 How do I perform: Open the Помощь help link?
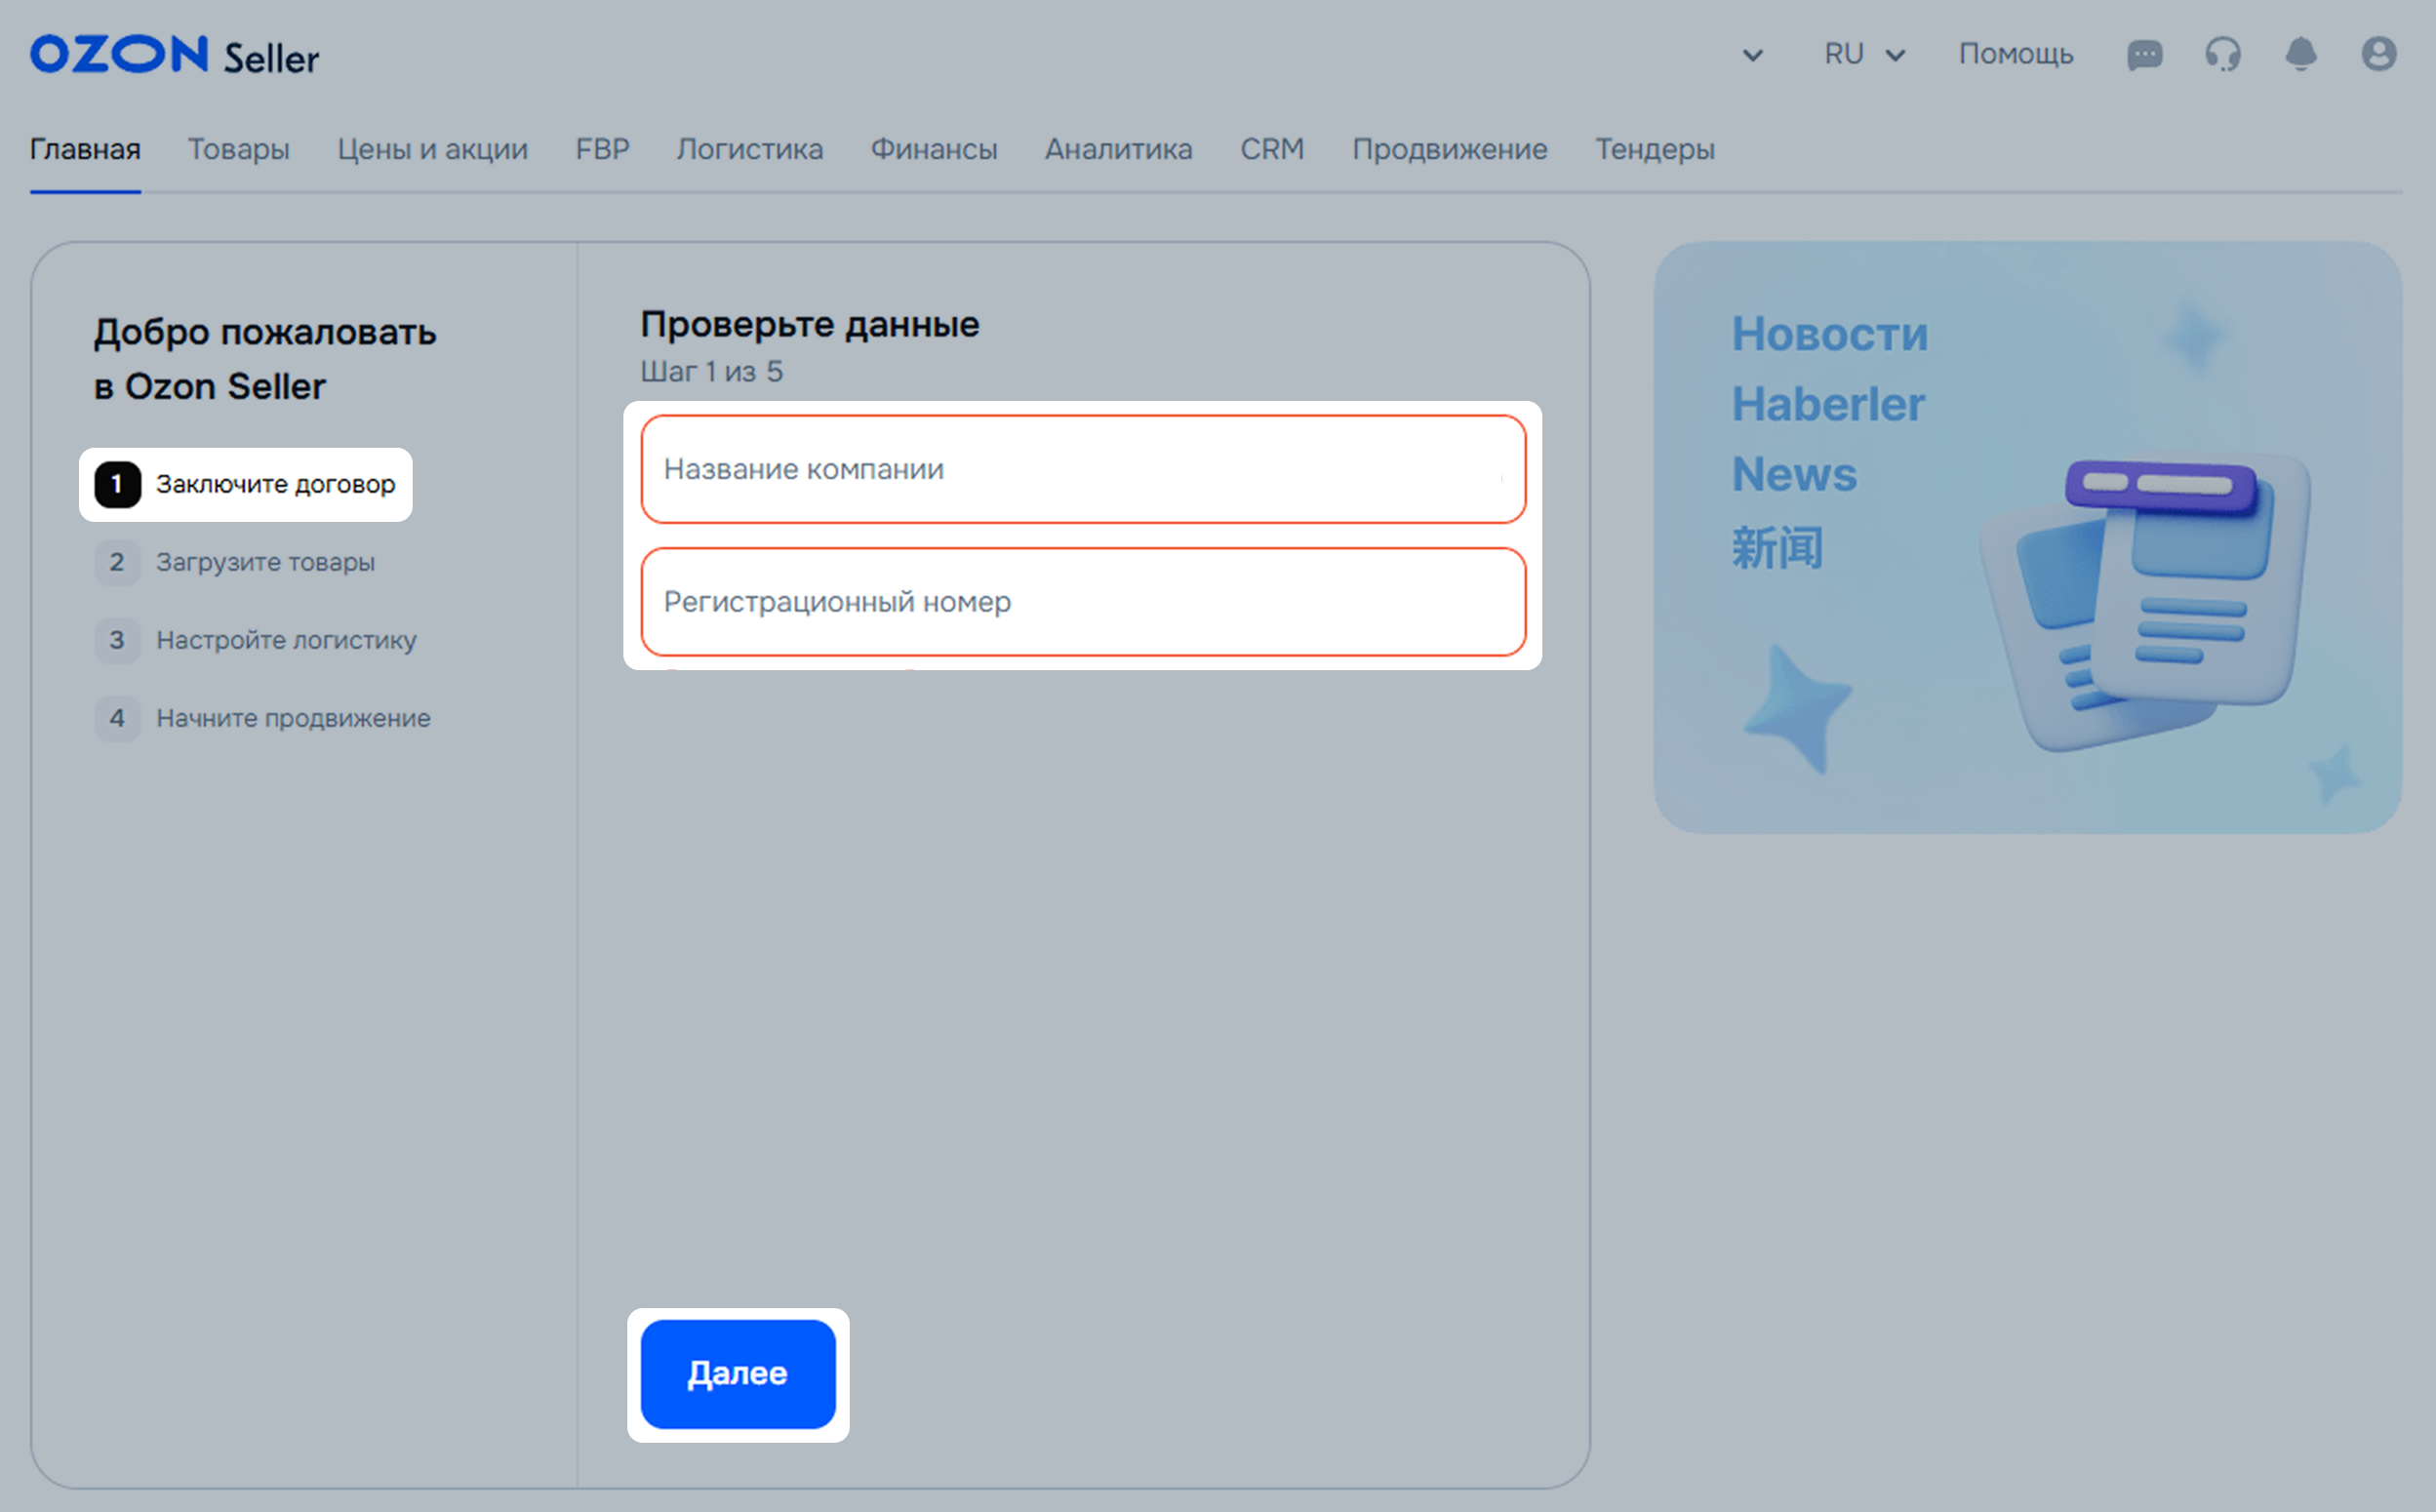pos(2016,54)
